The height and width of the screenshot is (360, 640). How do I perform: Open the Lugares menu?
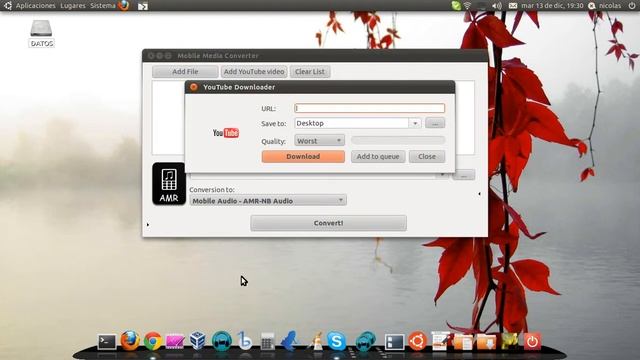(x=73, y=6)
